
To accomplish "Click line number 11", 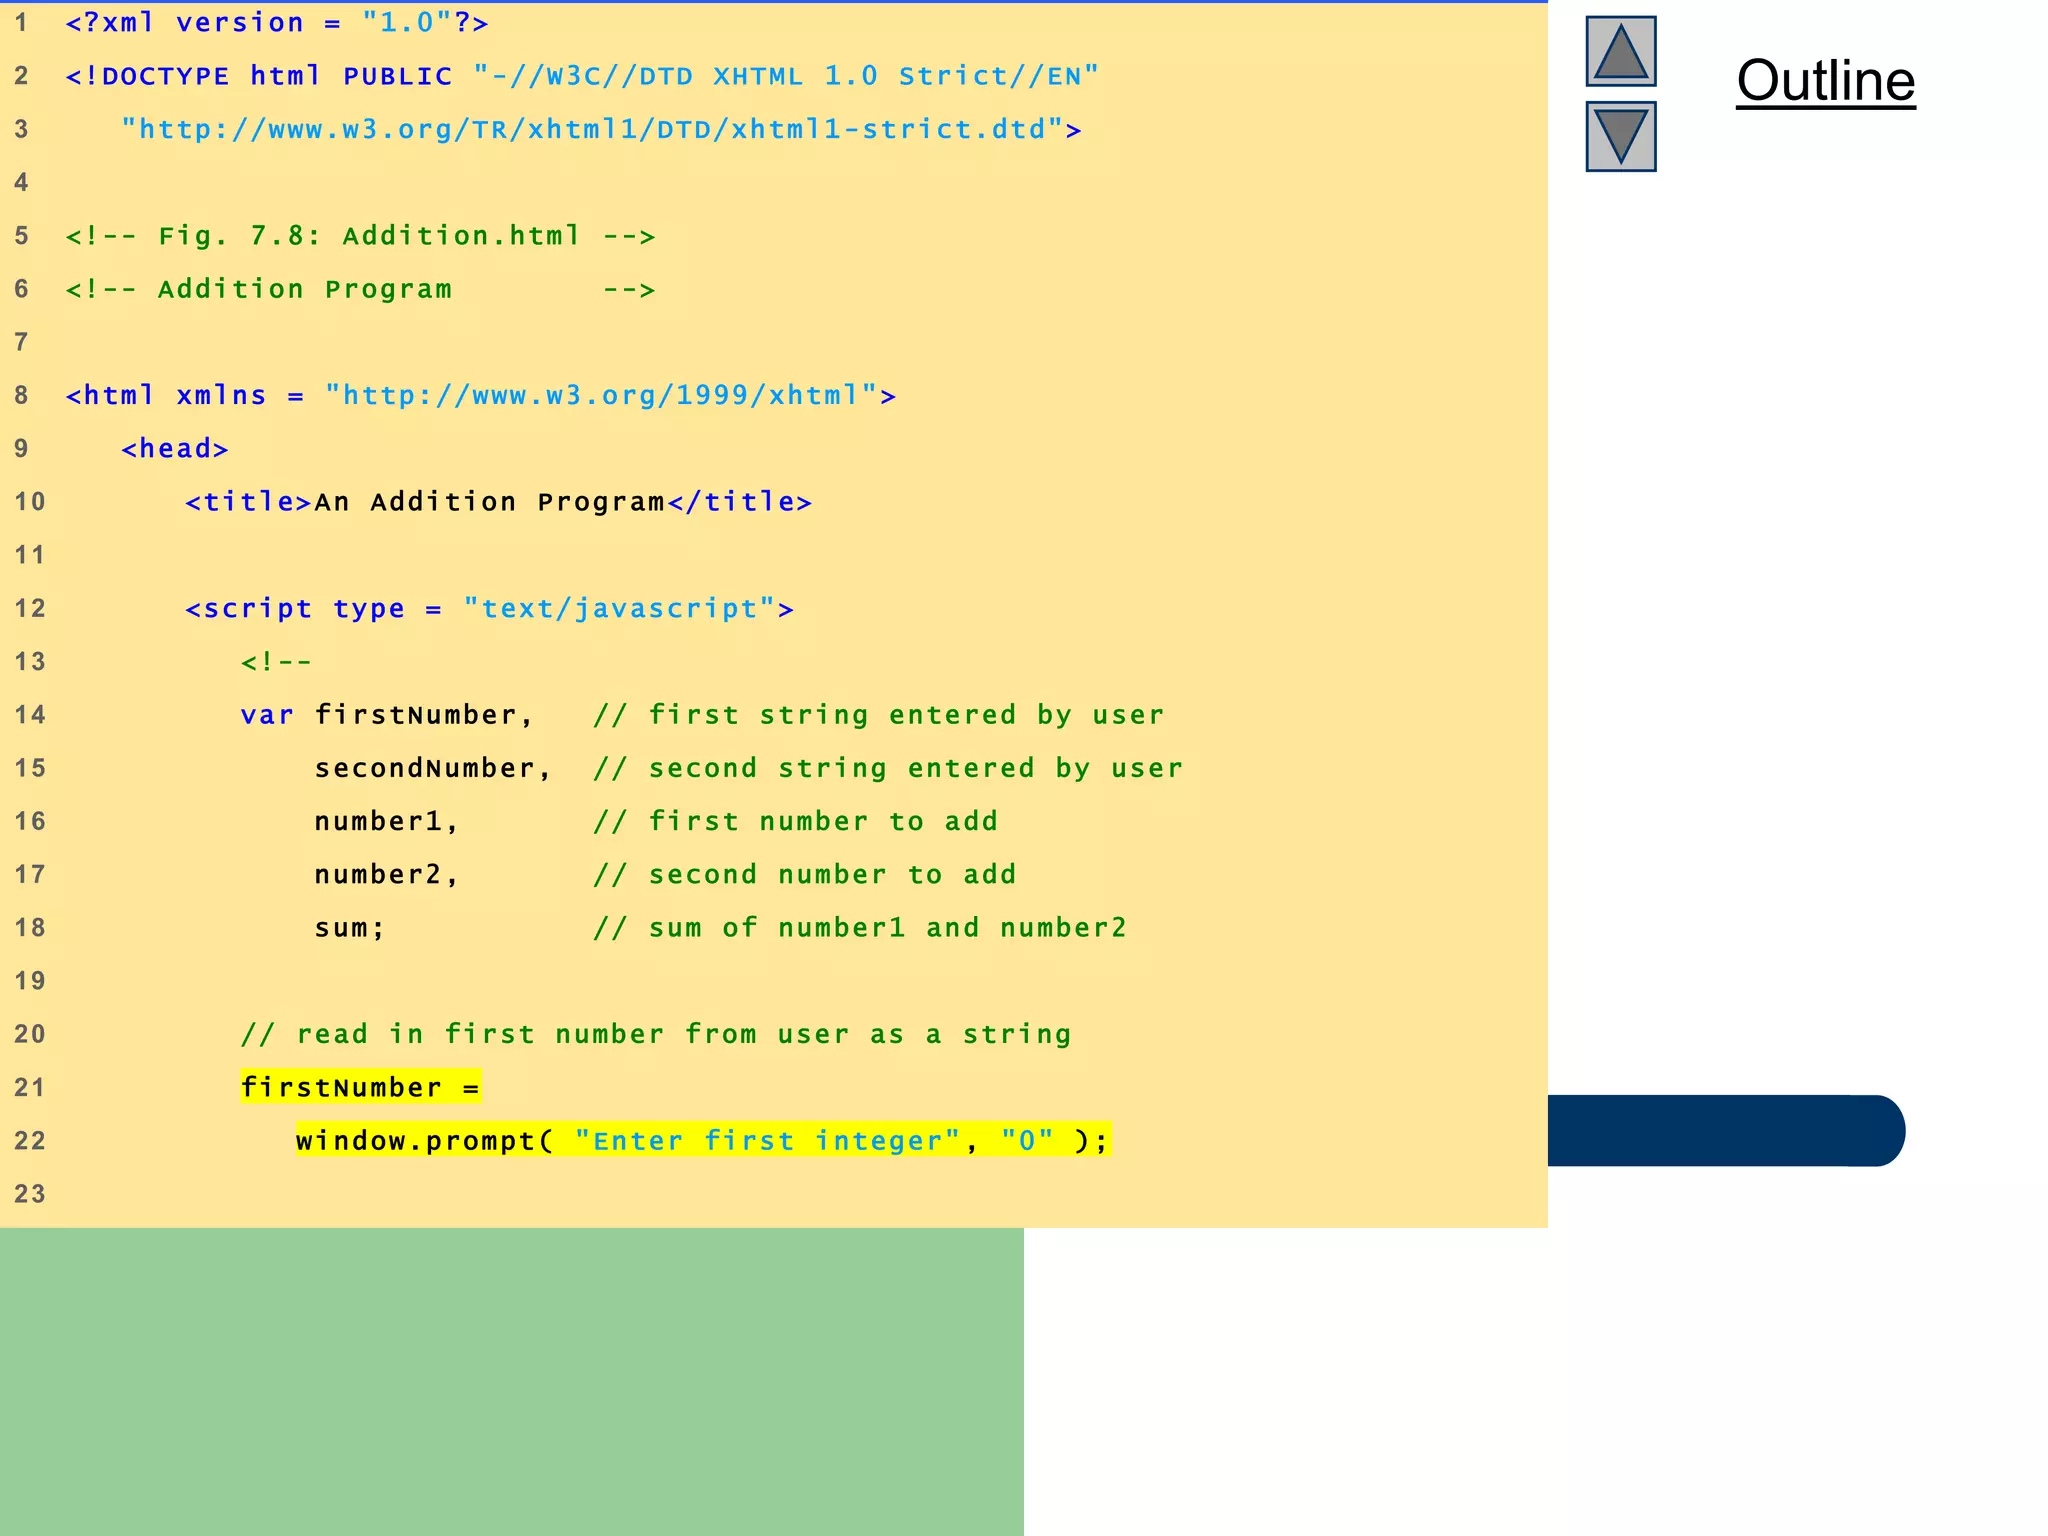I will click(x=30, y=555).
